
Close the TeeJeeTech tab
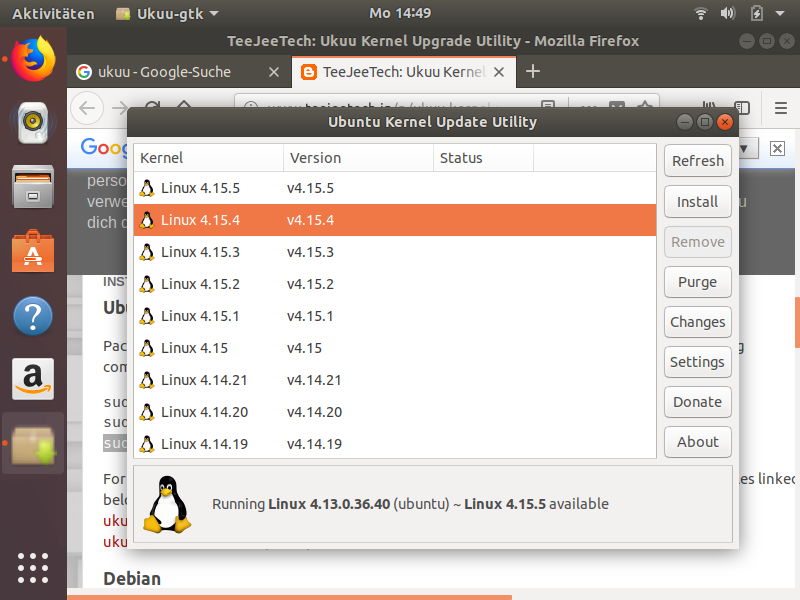(x=499, y=72)
